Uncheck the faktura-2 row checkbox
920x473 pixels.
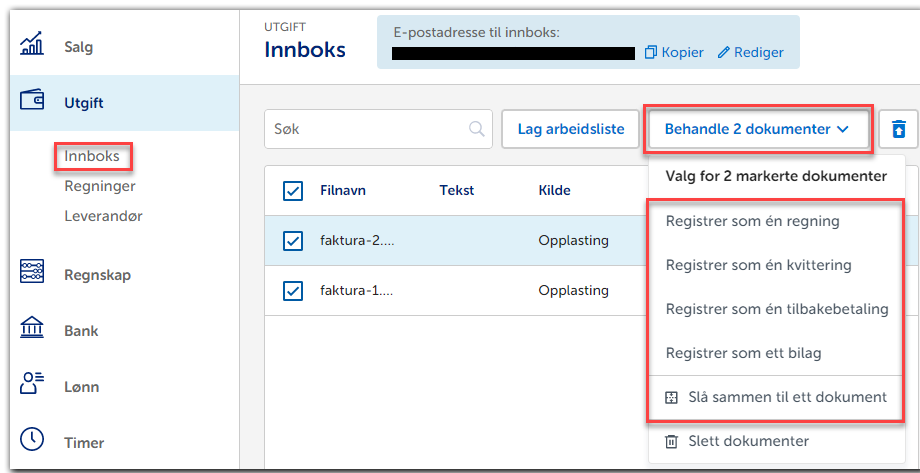(x=293, y=241)
